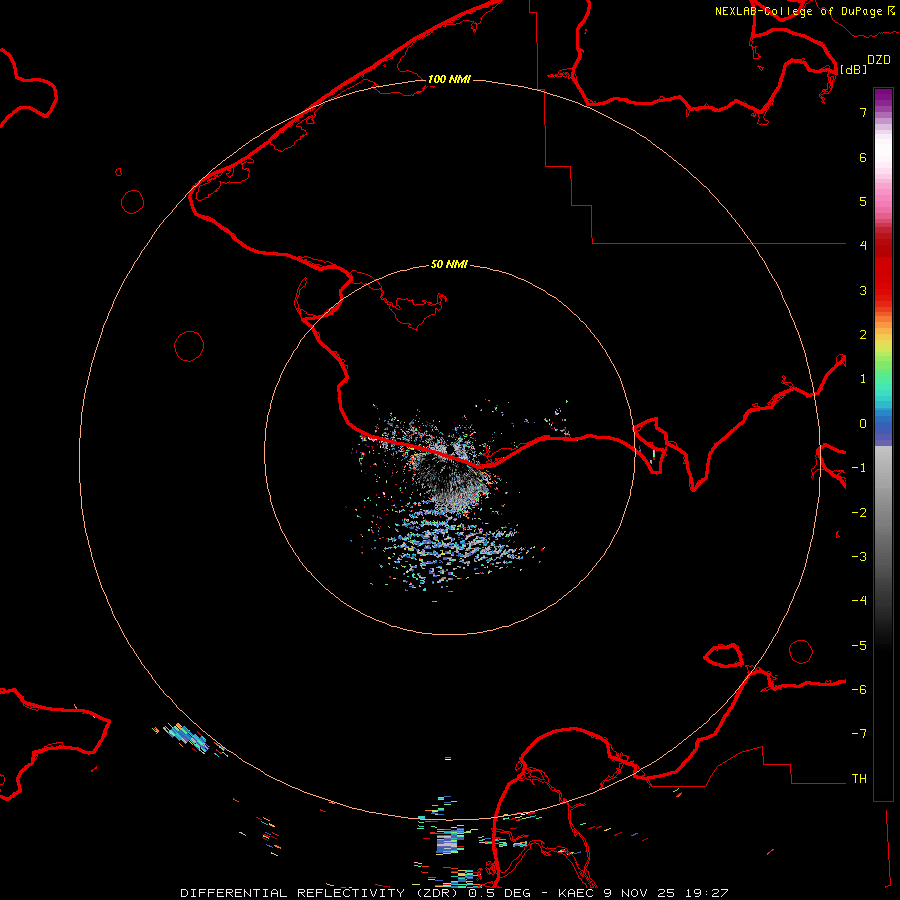Click the -1 value on color scale
The image size is (900, 900).
[x=859, y=468]
